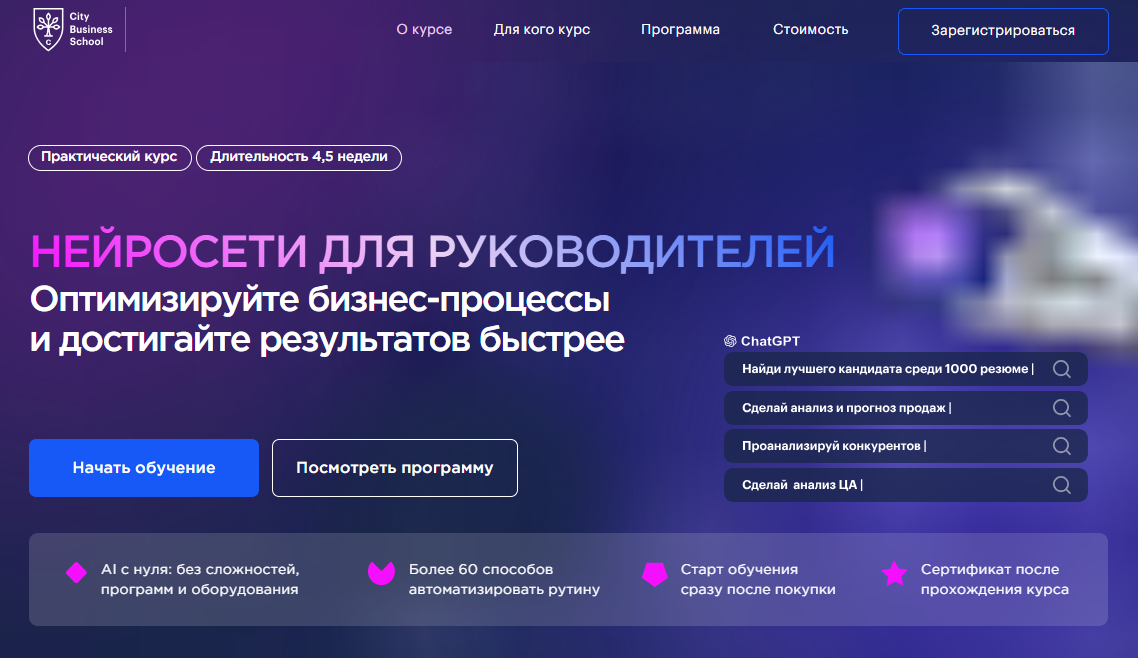This screenshot has width=1138, height=658.
Task: Select 'Сделай анализ и прогноз продаж' prompt
Action: pos(906,408)
